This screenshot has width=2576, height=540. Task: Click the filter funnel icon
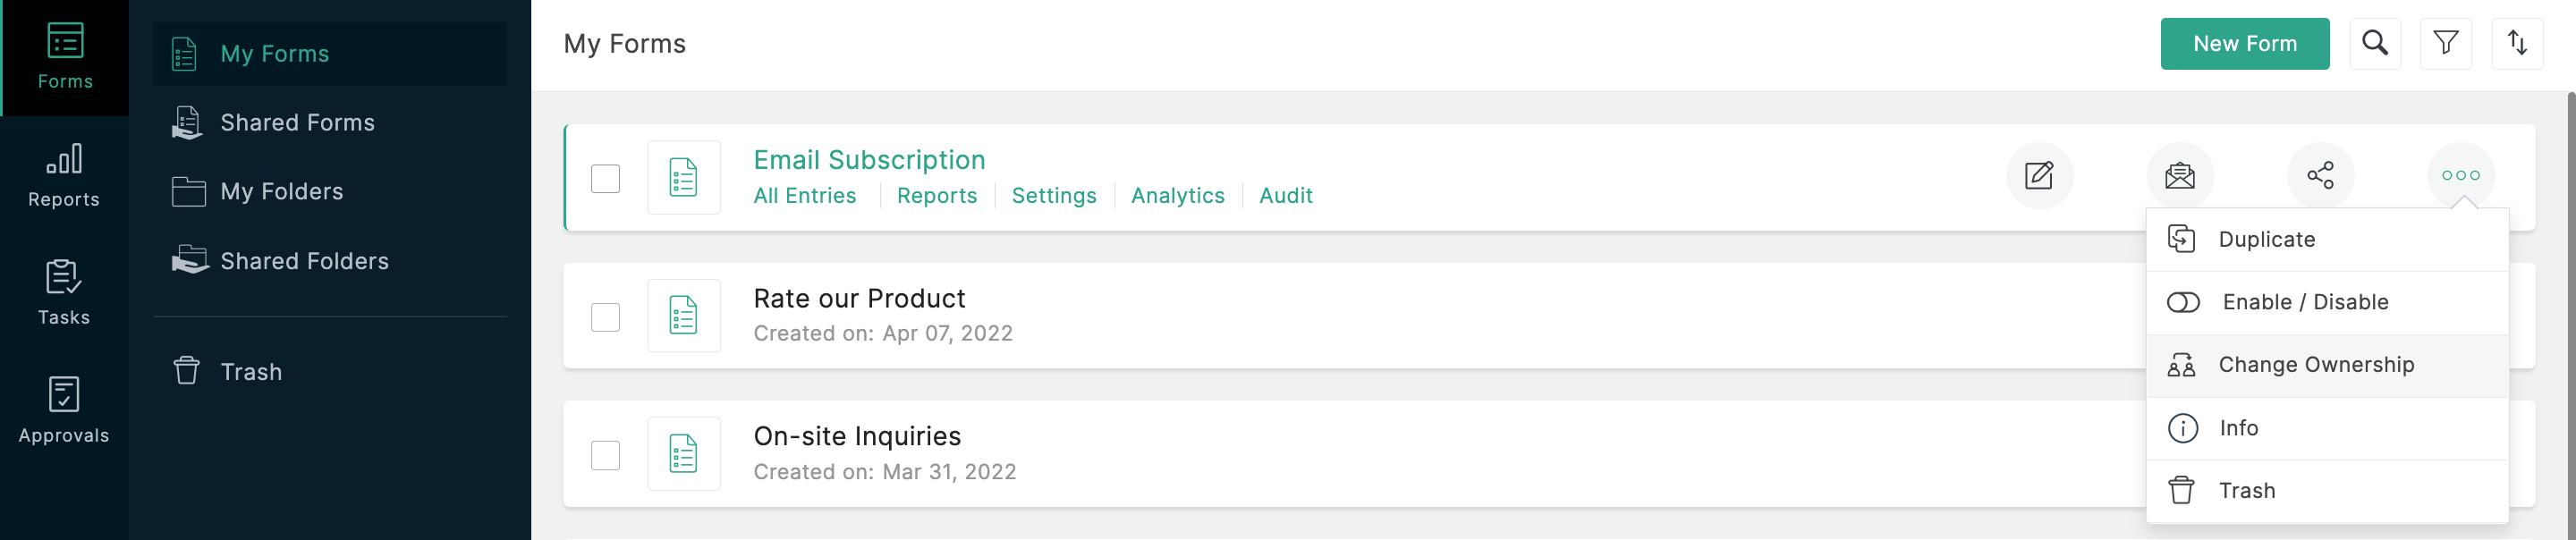pos(2445,44)
